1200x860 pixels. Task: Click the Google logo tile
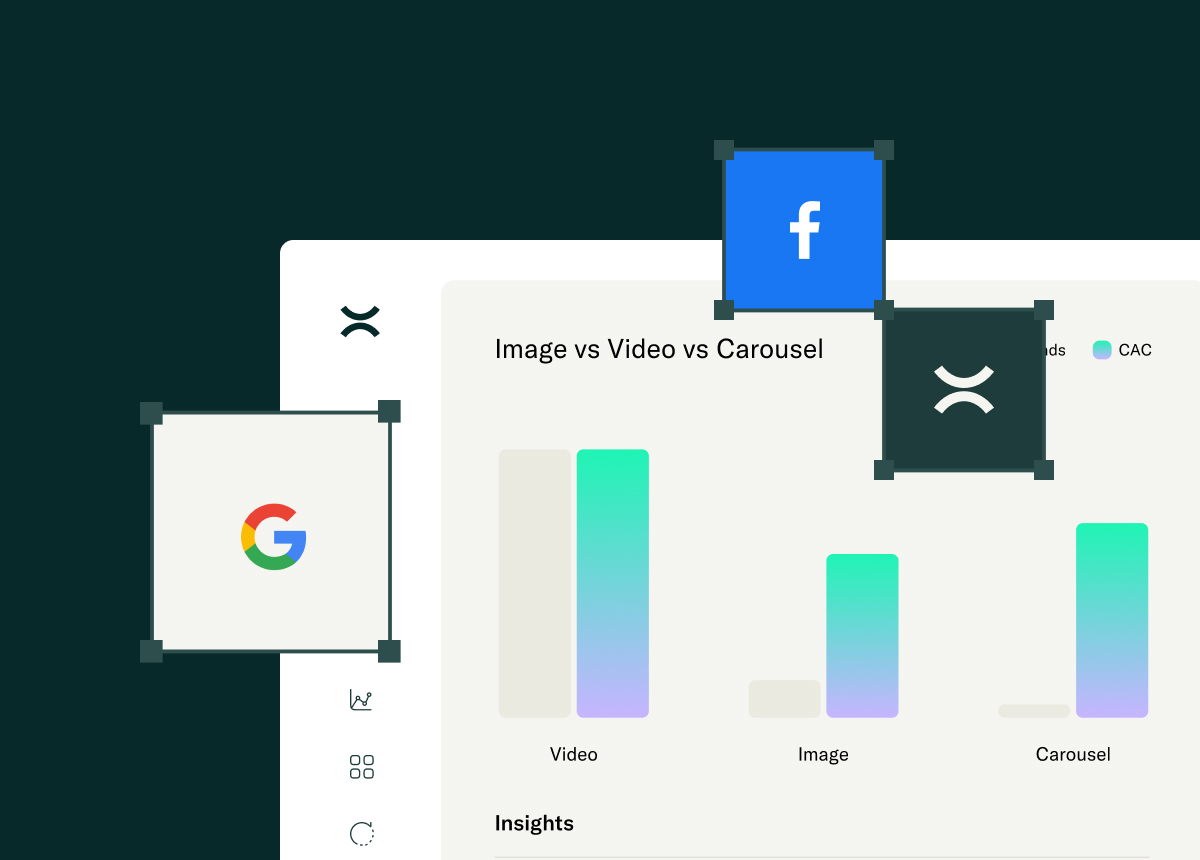pyautogui.click(x=271, y=531)
